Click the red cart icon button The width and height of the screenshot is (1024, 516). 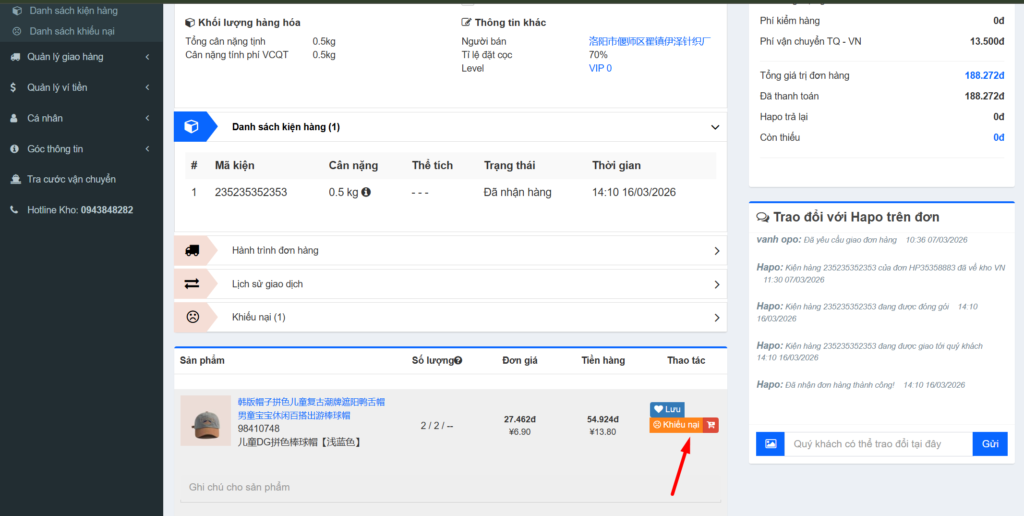pos(711,425)
